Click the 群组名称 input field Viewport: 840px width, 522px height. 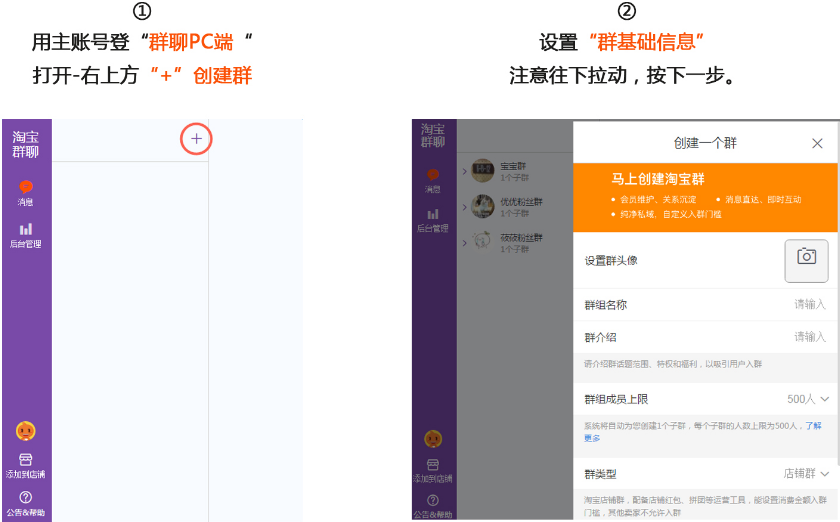[705, 304]
